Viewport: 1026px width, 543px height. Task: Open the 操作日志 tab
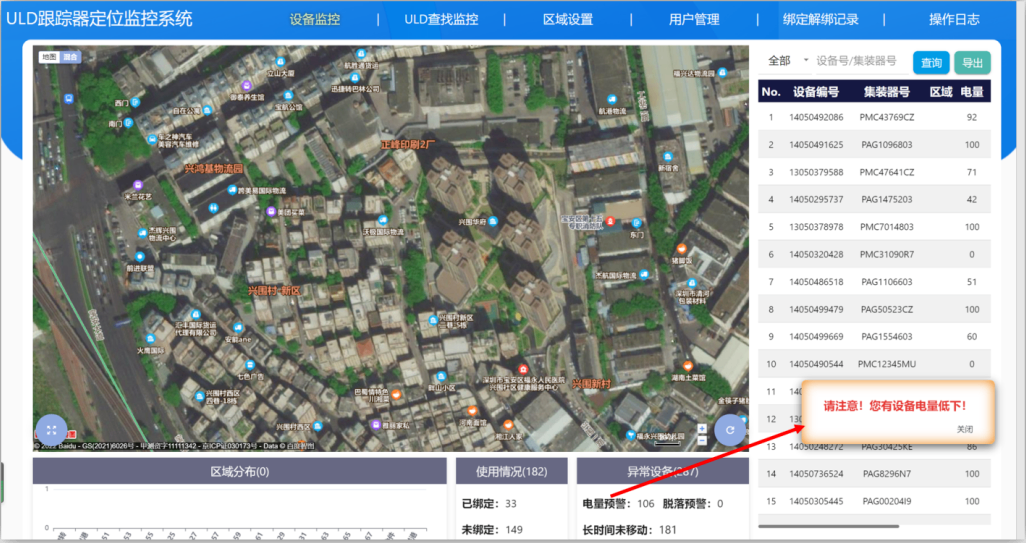954,20
